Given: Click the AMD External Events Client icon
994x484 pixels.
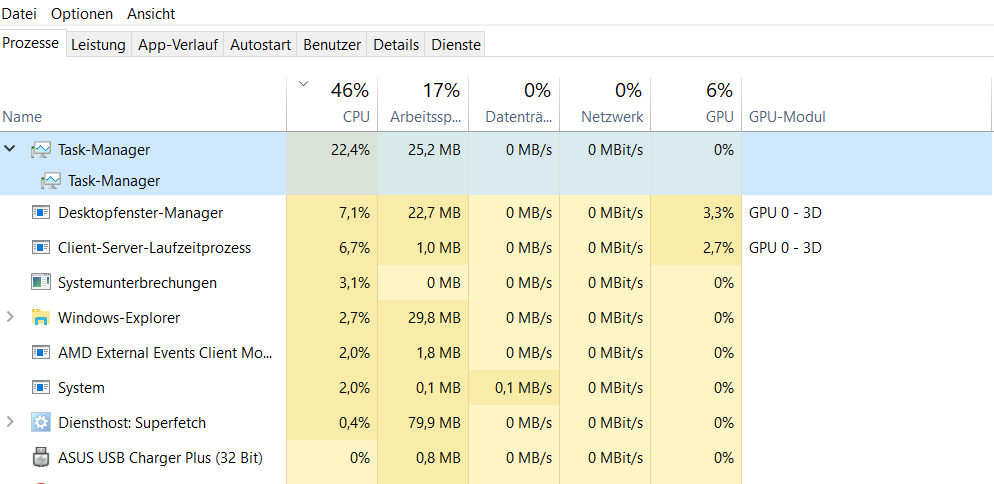Looking at the screenshot, I should [41, 353].
